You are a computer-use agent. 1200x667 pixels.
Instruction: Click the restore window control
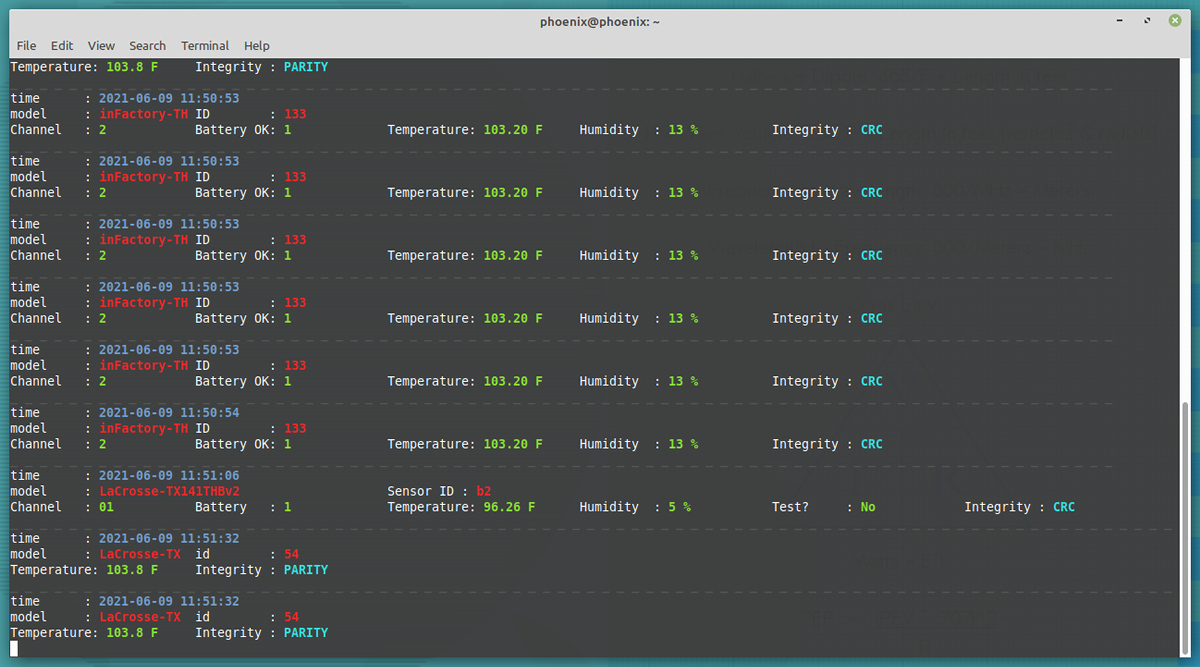[1147, 20]
